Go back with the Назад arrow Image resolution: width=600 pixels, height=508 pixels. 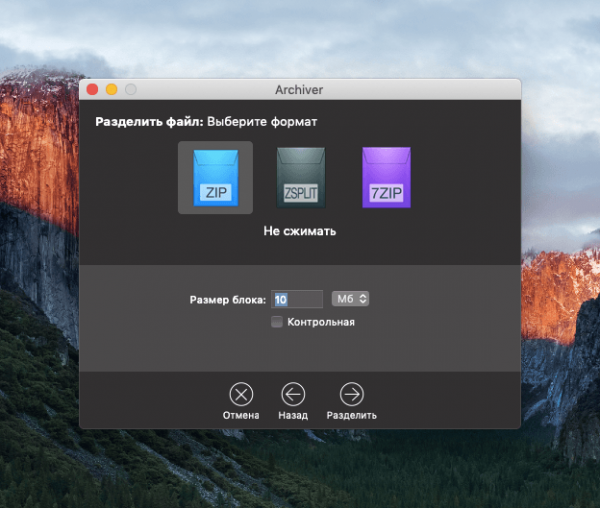(293, 394)
